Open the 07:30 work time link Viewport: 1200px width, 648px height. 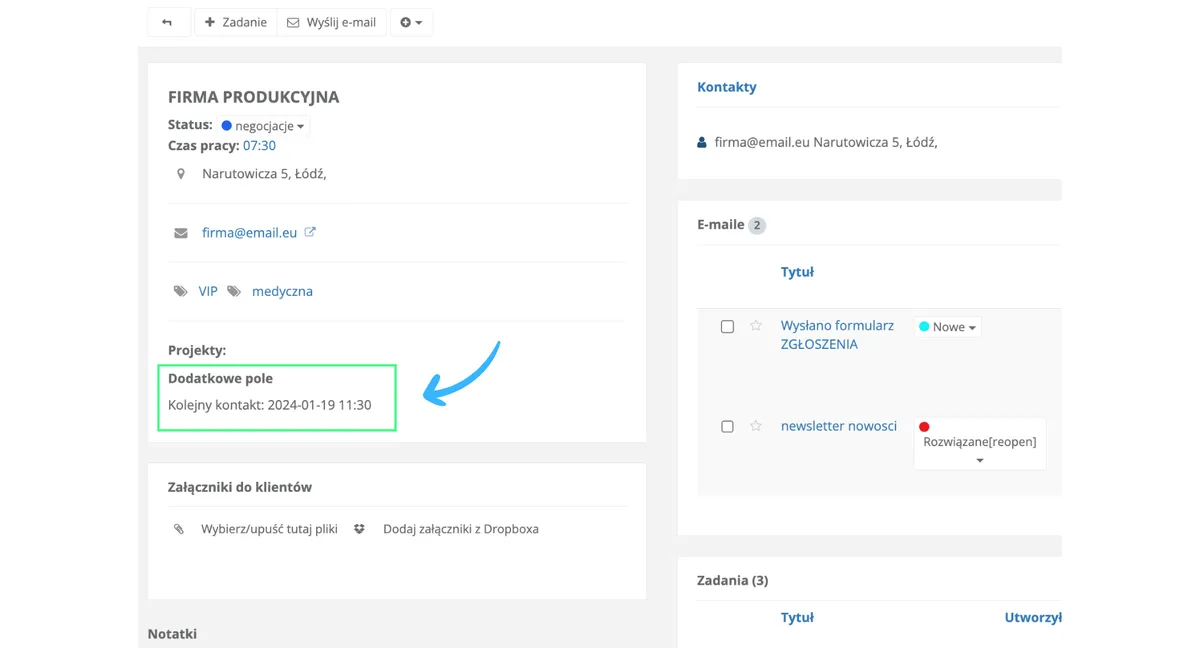click(x=259, y=145)
